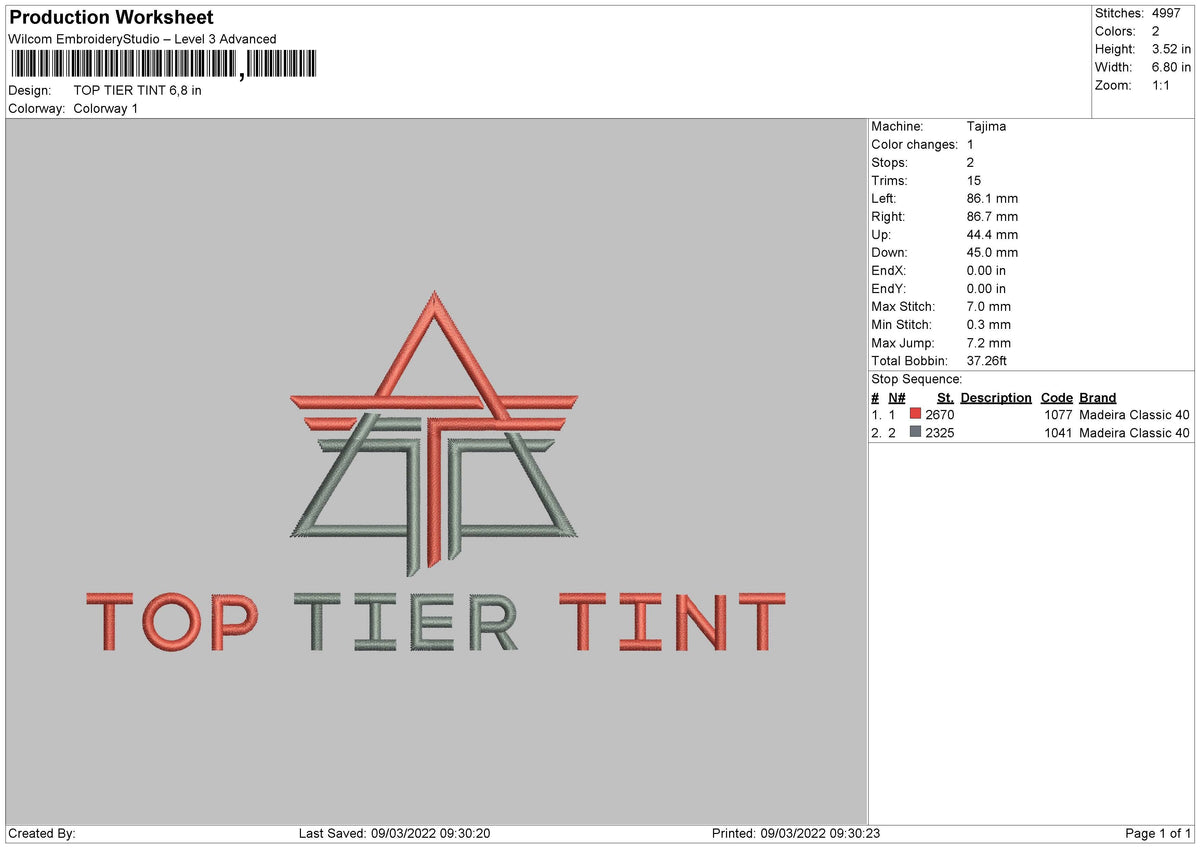Click the EndX value 0.00 in

click(x=987, y=270)
